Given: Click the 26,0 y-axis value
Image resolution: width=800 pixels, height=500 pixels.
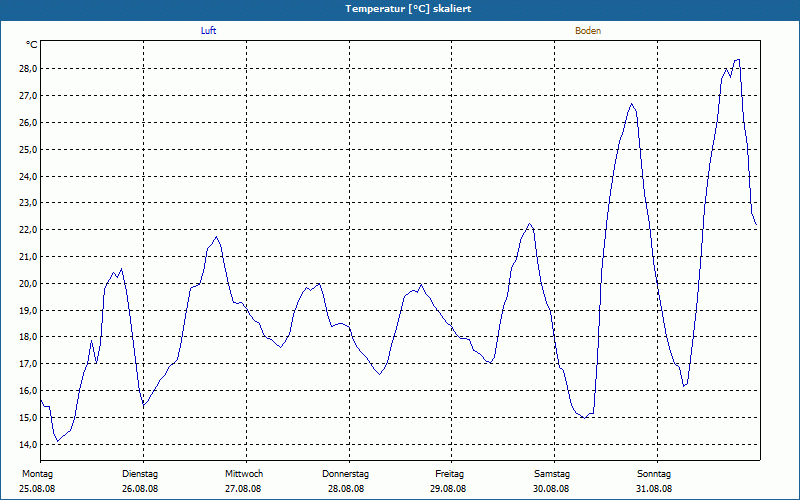Looking at the screenshot, I should (x=29, y=123).
